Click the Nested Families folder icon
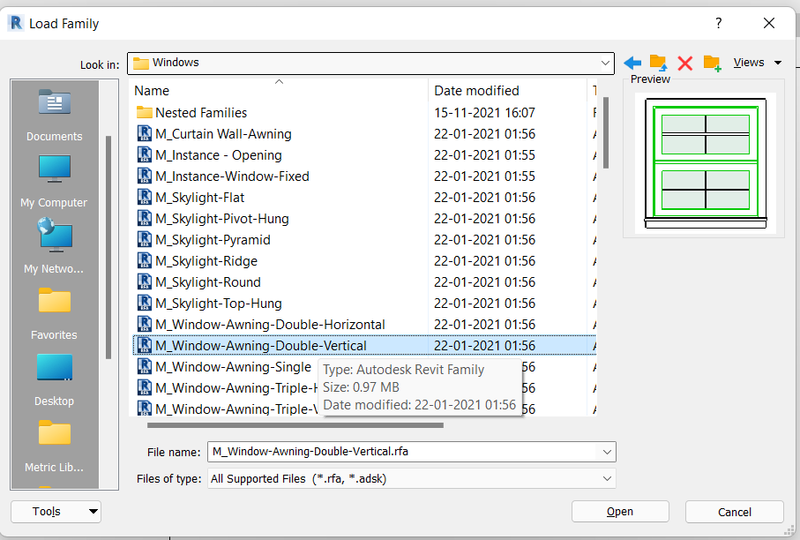This screenshot has height=540, width=800. 144,112
